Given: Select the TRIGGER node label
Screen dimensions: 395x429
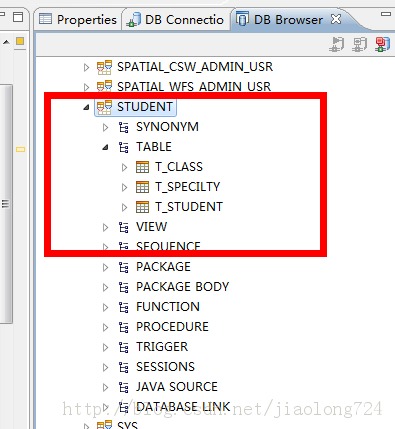Looking at the screenshot, I should pos(162,347).
